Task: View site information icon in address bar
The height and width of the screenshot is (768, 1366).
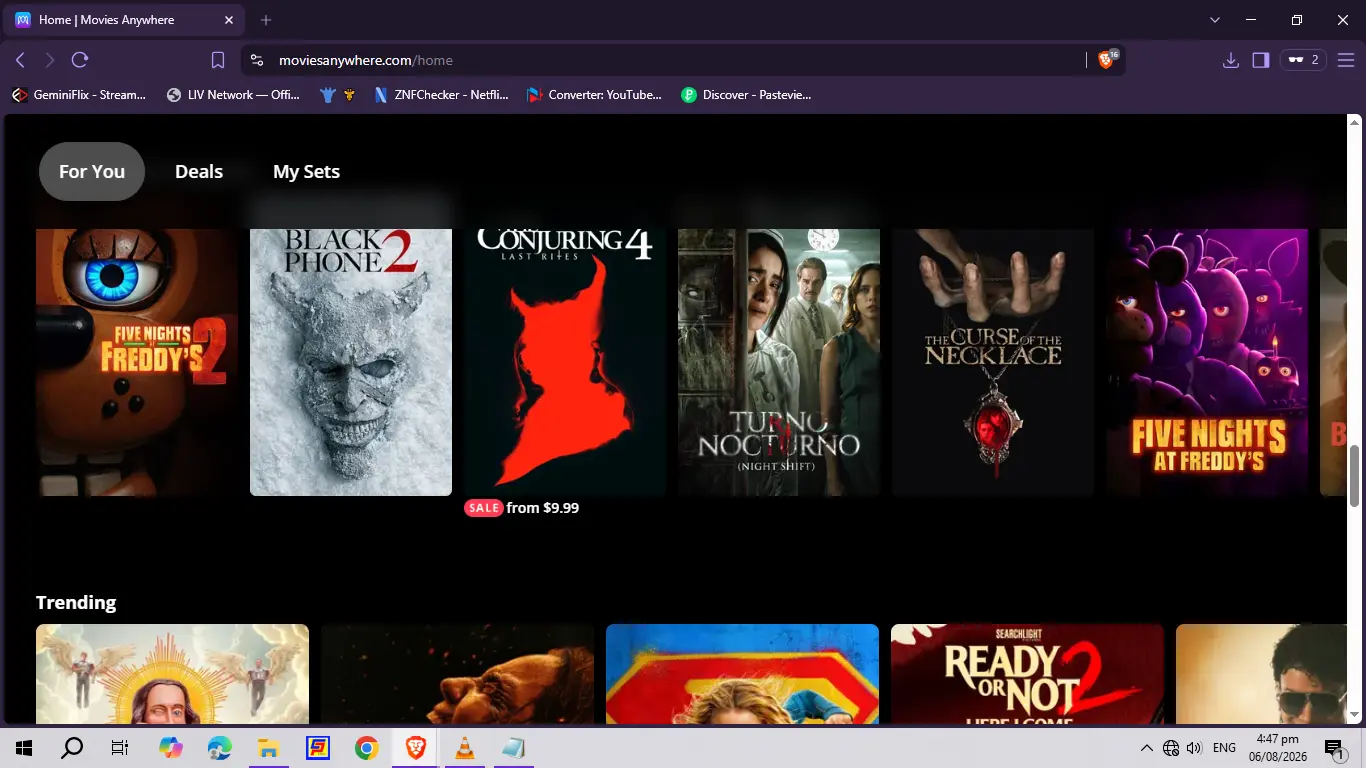Action: coord(257,60)
